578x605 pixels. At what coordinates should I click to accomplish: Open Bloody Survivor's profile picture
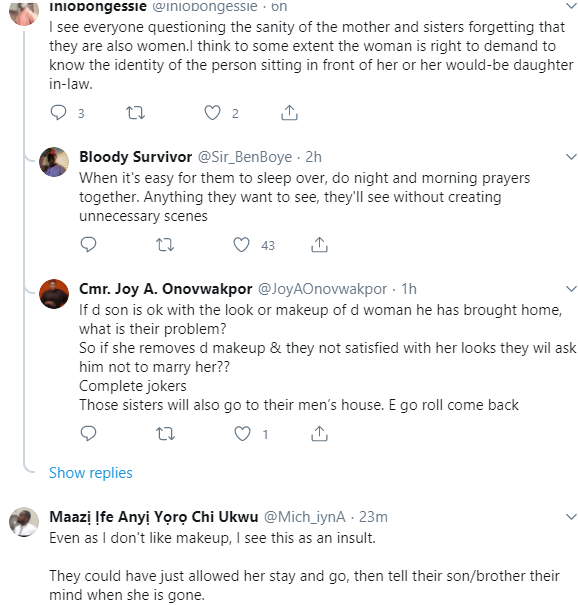click(54, 162)
